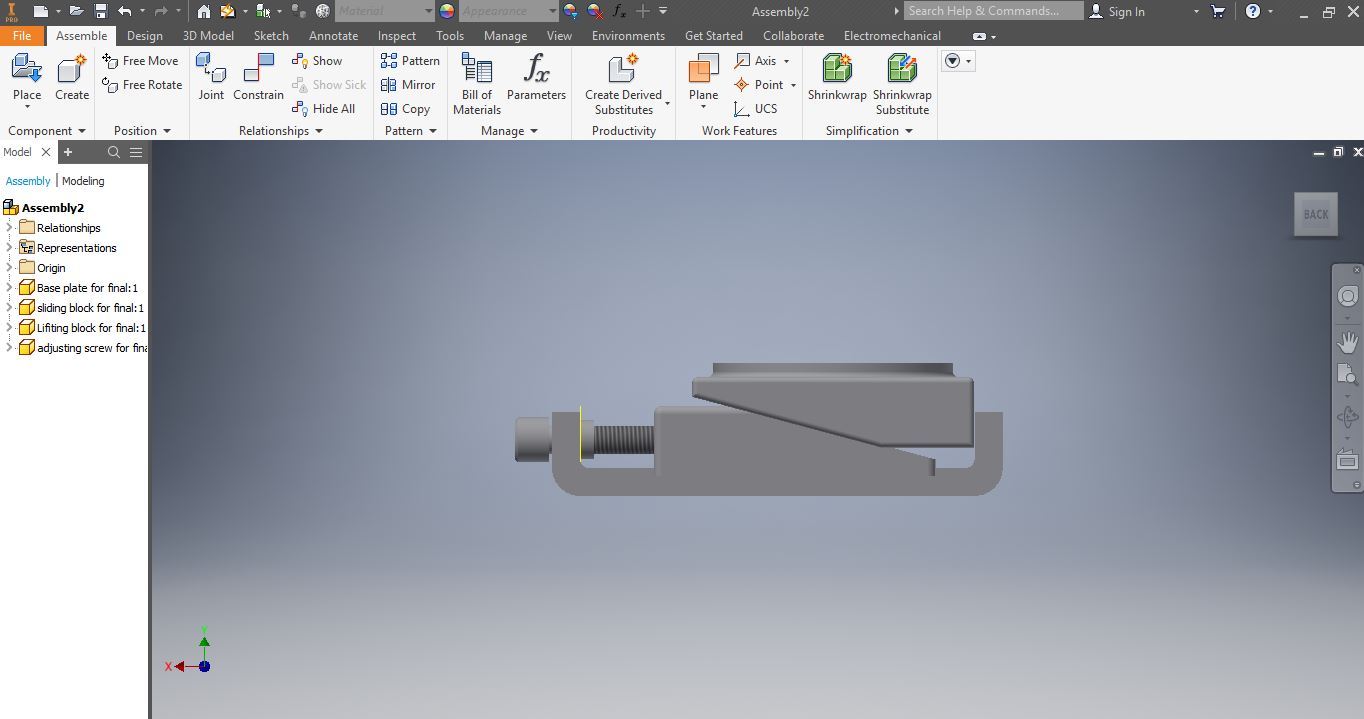Click the Place component icon
The image size is (1364, 719).
point(27,70)
